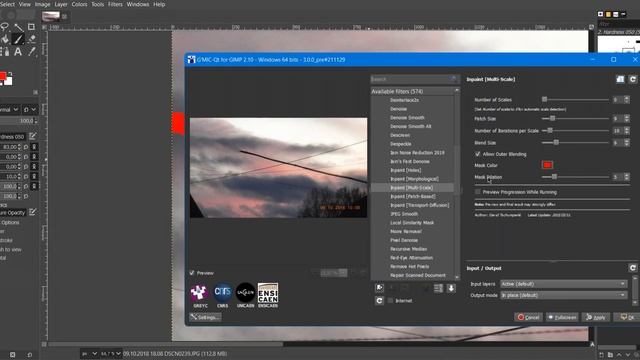Click the G'MIC filter Search field
This screenshot has height=360, width=640.
click(414, 79)
